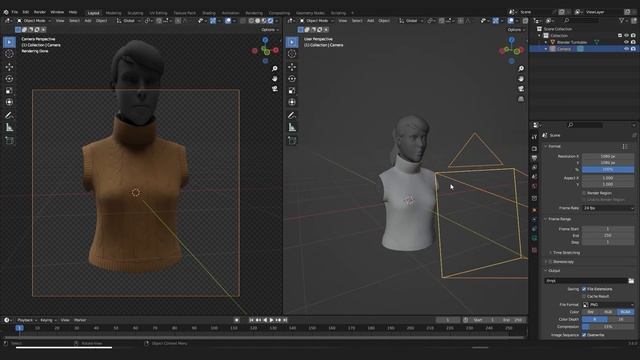Viewport: 640px width, 360px height.
Task: Open the File Format PNG dropdown
Action: coord(608,305)
